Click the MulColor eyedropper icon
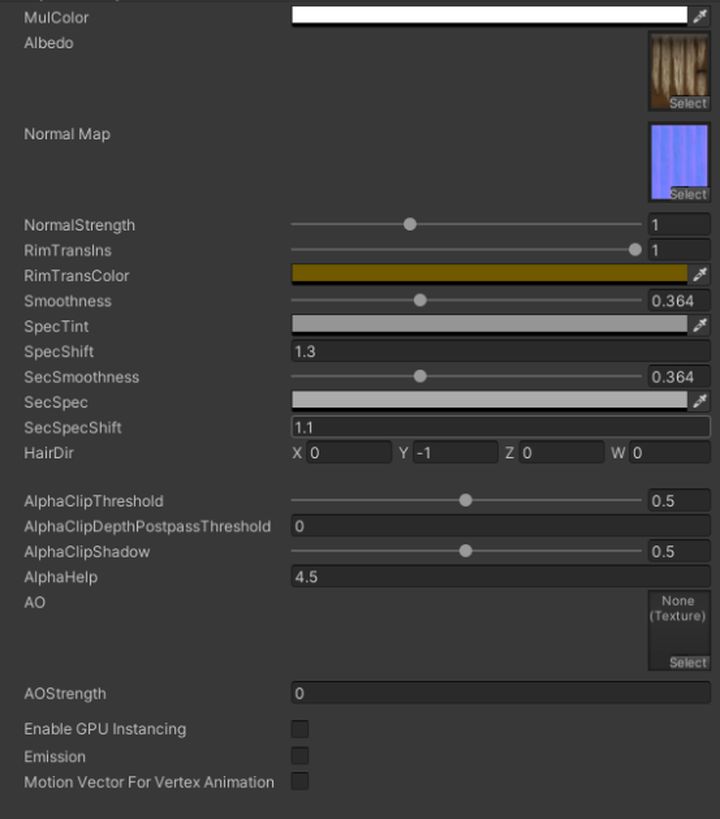Screen dimensions: 720x819 click(x=700, y=16)
